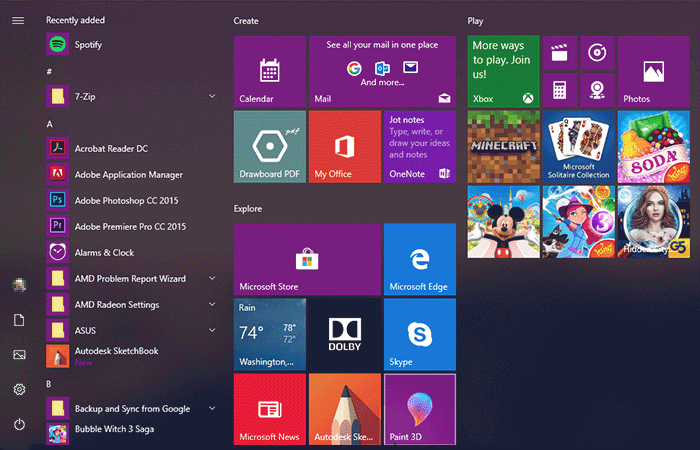This screenshot has height=450, width=700.
Task: Launch the Minecraft tile
Action: click(504, 146)
